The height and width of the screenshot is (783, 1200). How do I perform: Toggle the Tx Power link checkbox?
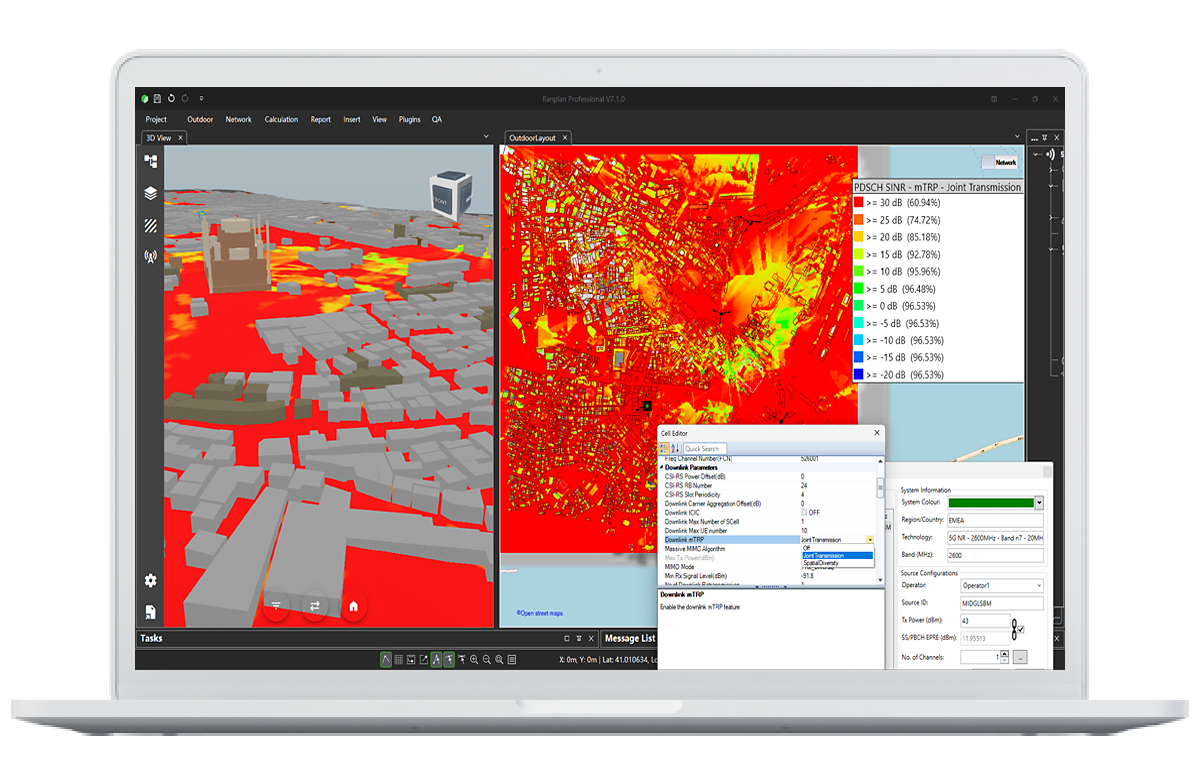pos(1020,629)
